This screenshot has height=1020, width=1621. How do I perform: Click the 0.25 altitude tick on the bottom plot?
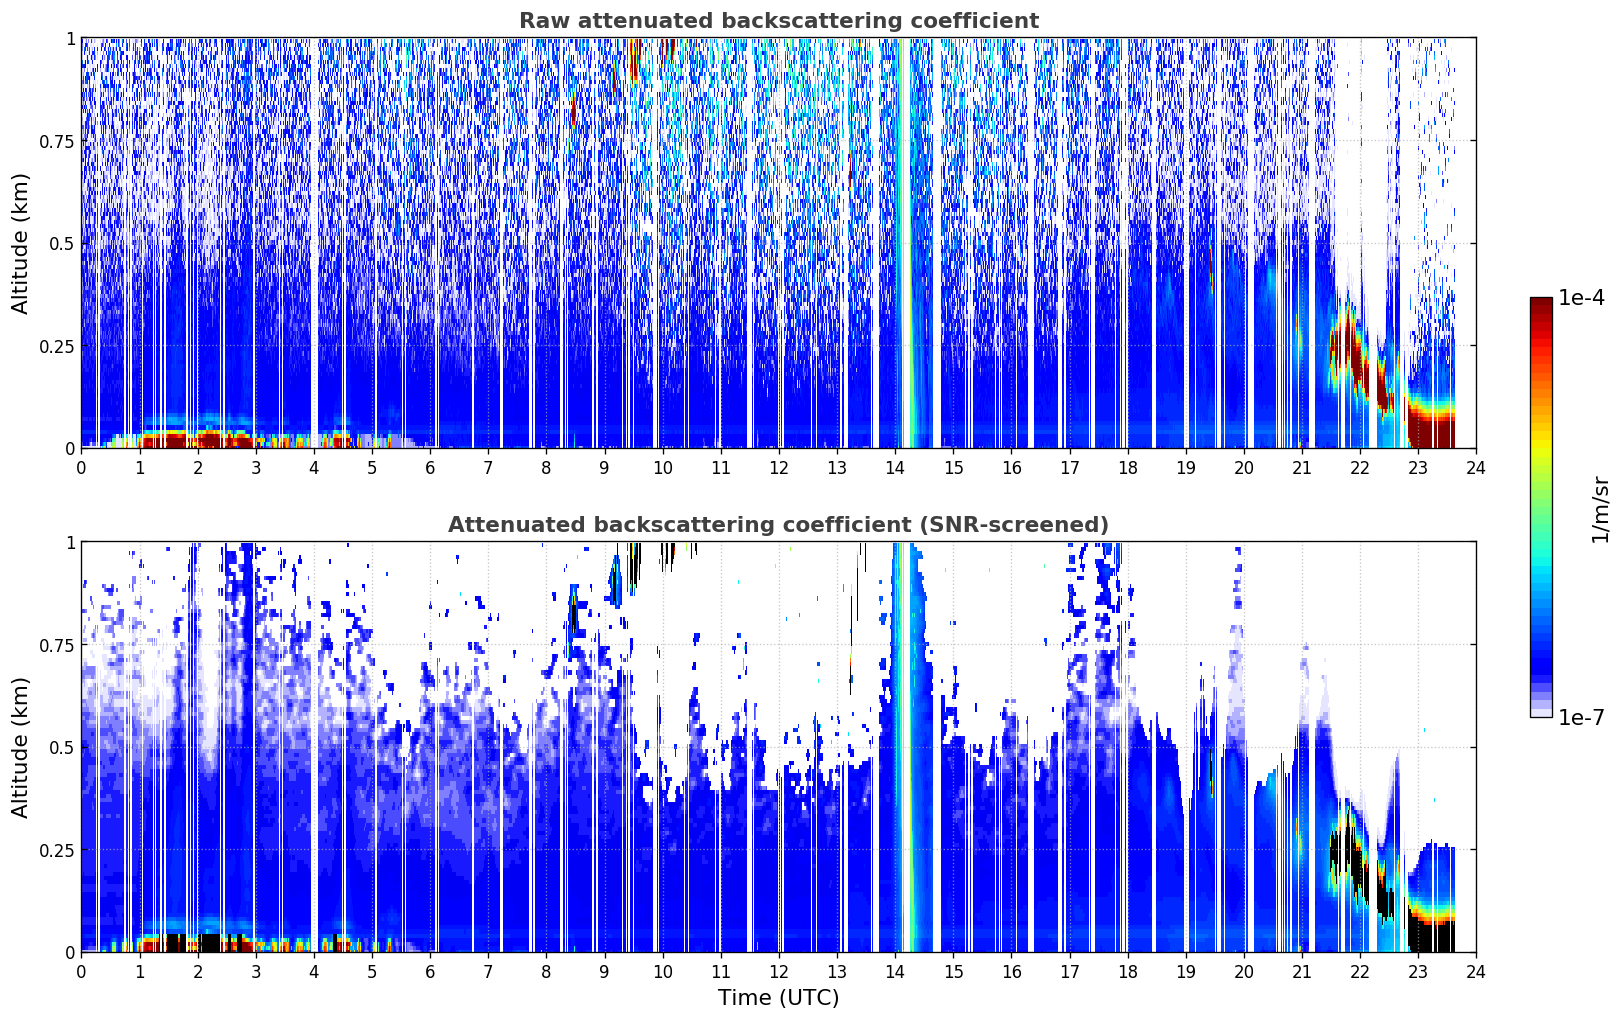tap(57, 850)
